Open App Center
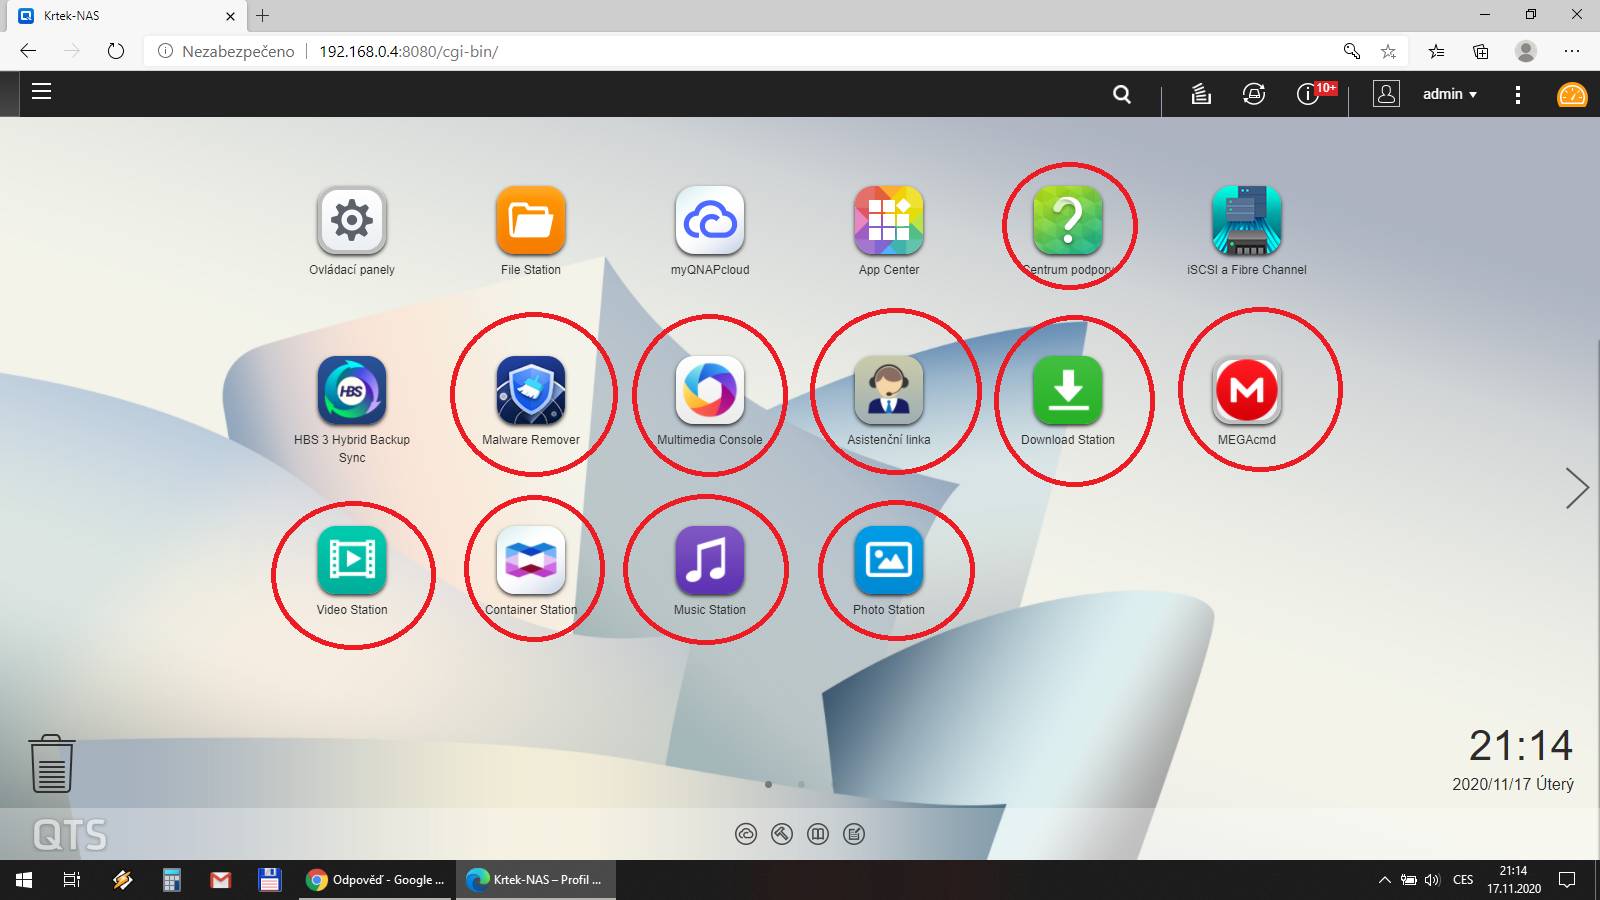 [x=889, y=220]
